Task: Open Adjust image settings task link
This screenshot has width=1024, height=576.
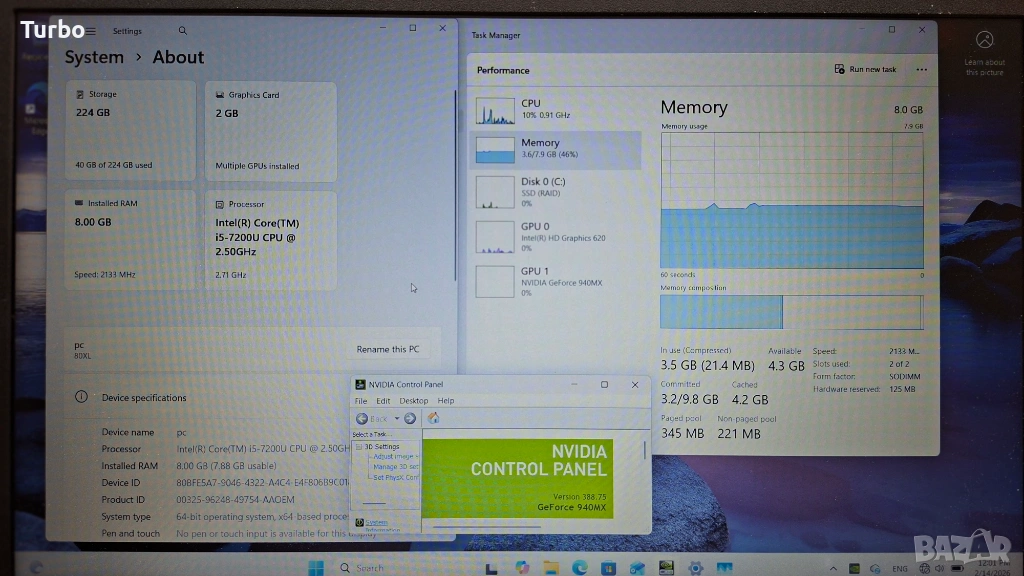Action: [396, 456]
